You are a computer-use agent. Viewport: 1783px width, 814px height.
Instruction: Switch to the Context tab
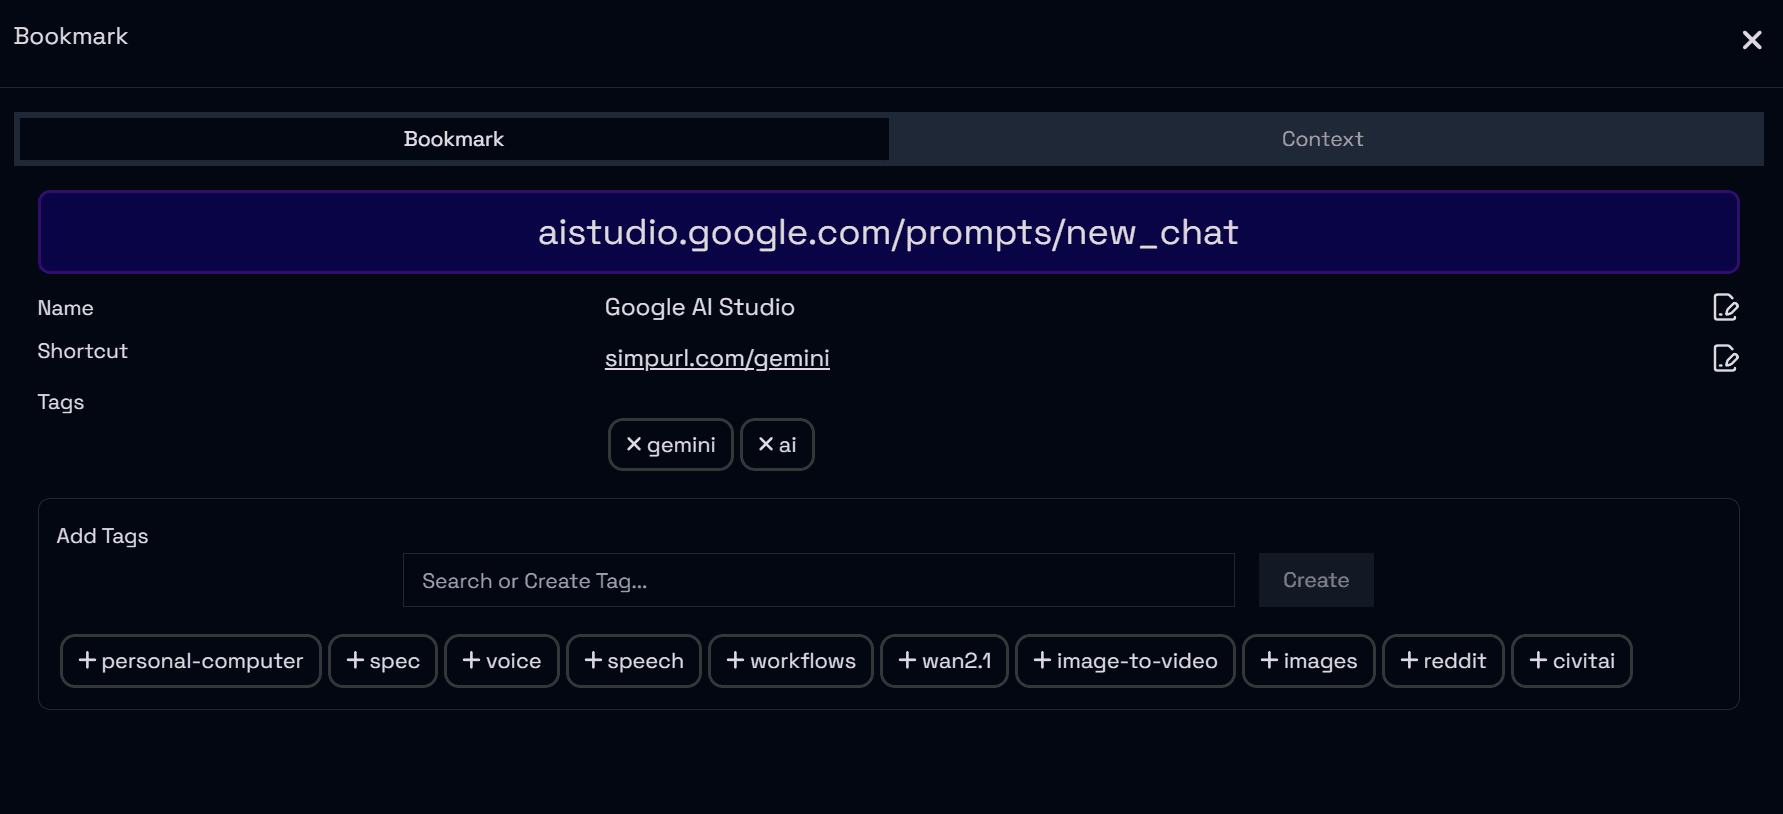(x=1322, y=139)
